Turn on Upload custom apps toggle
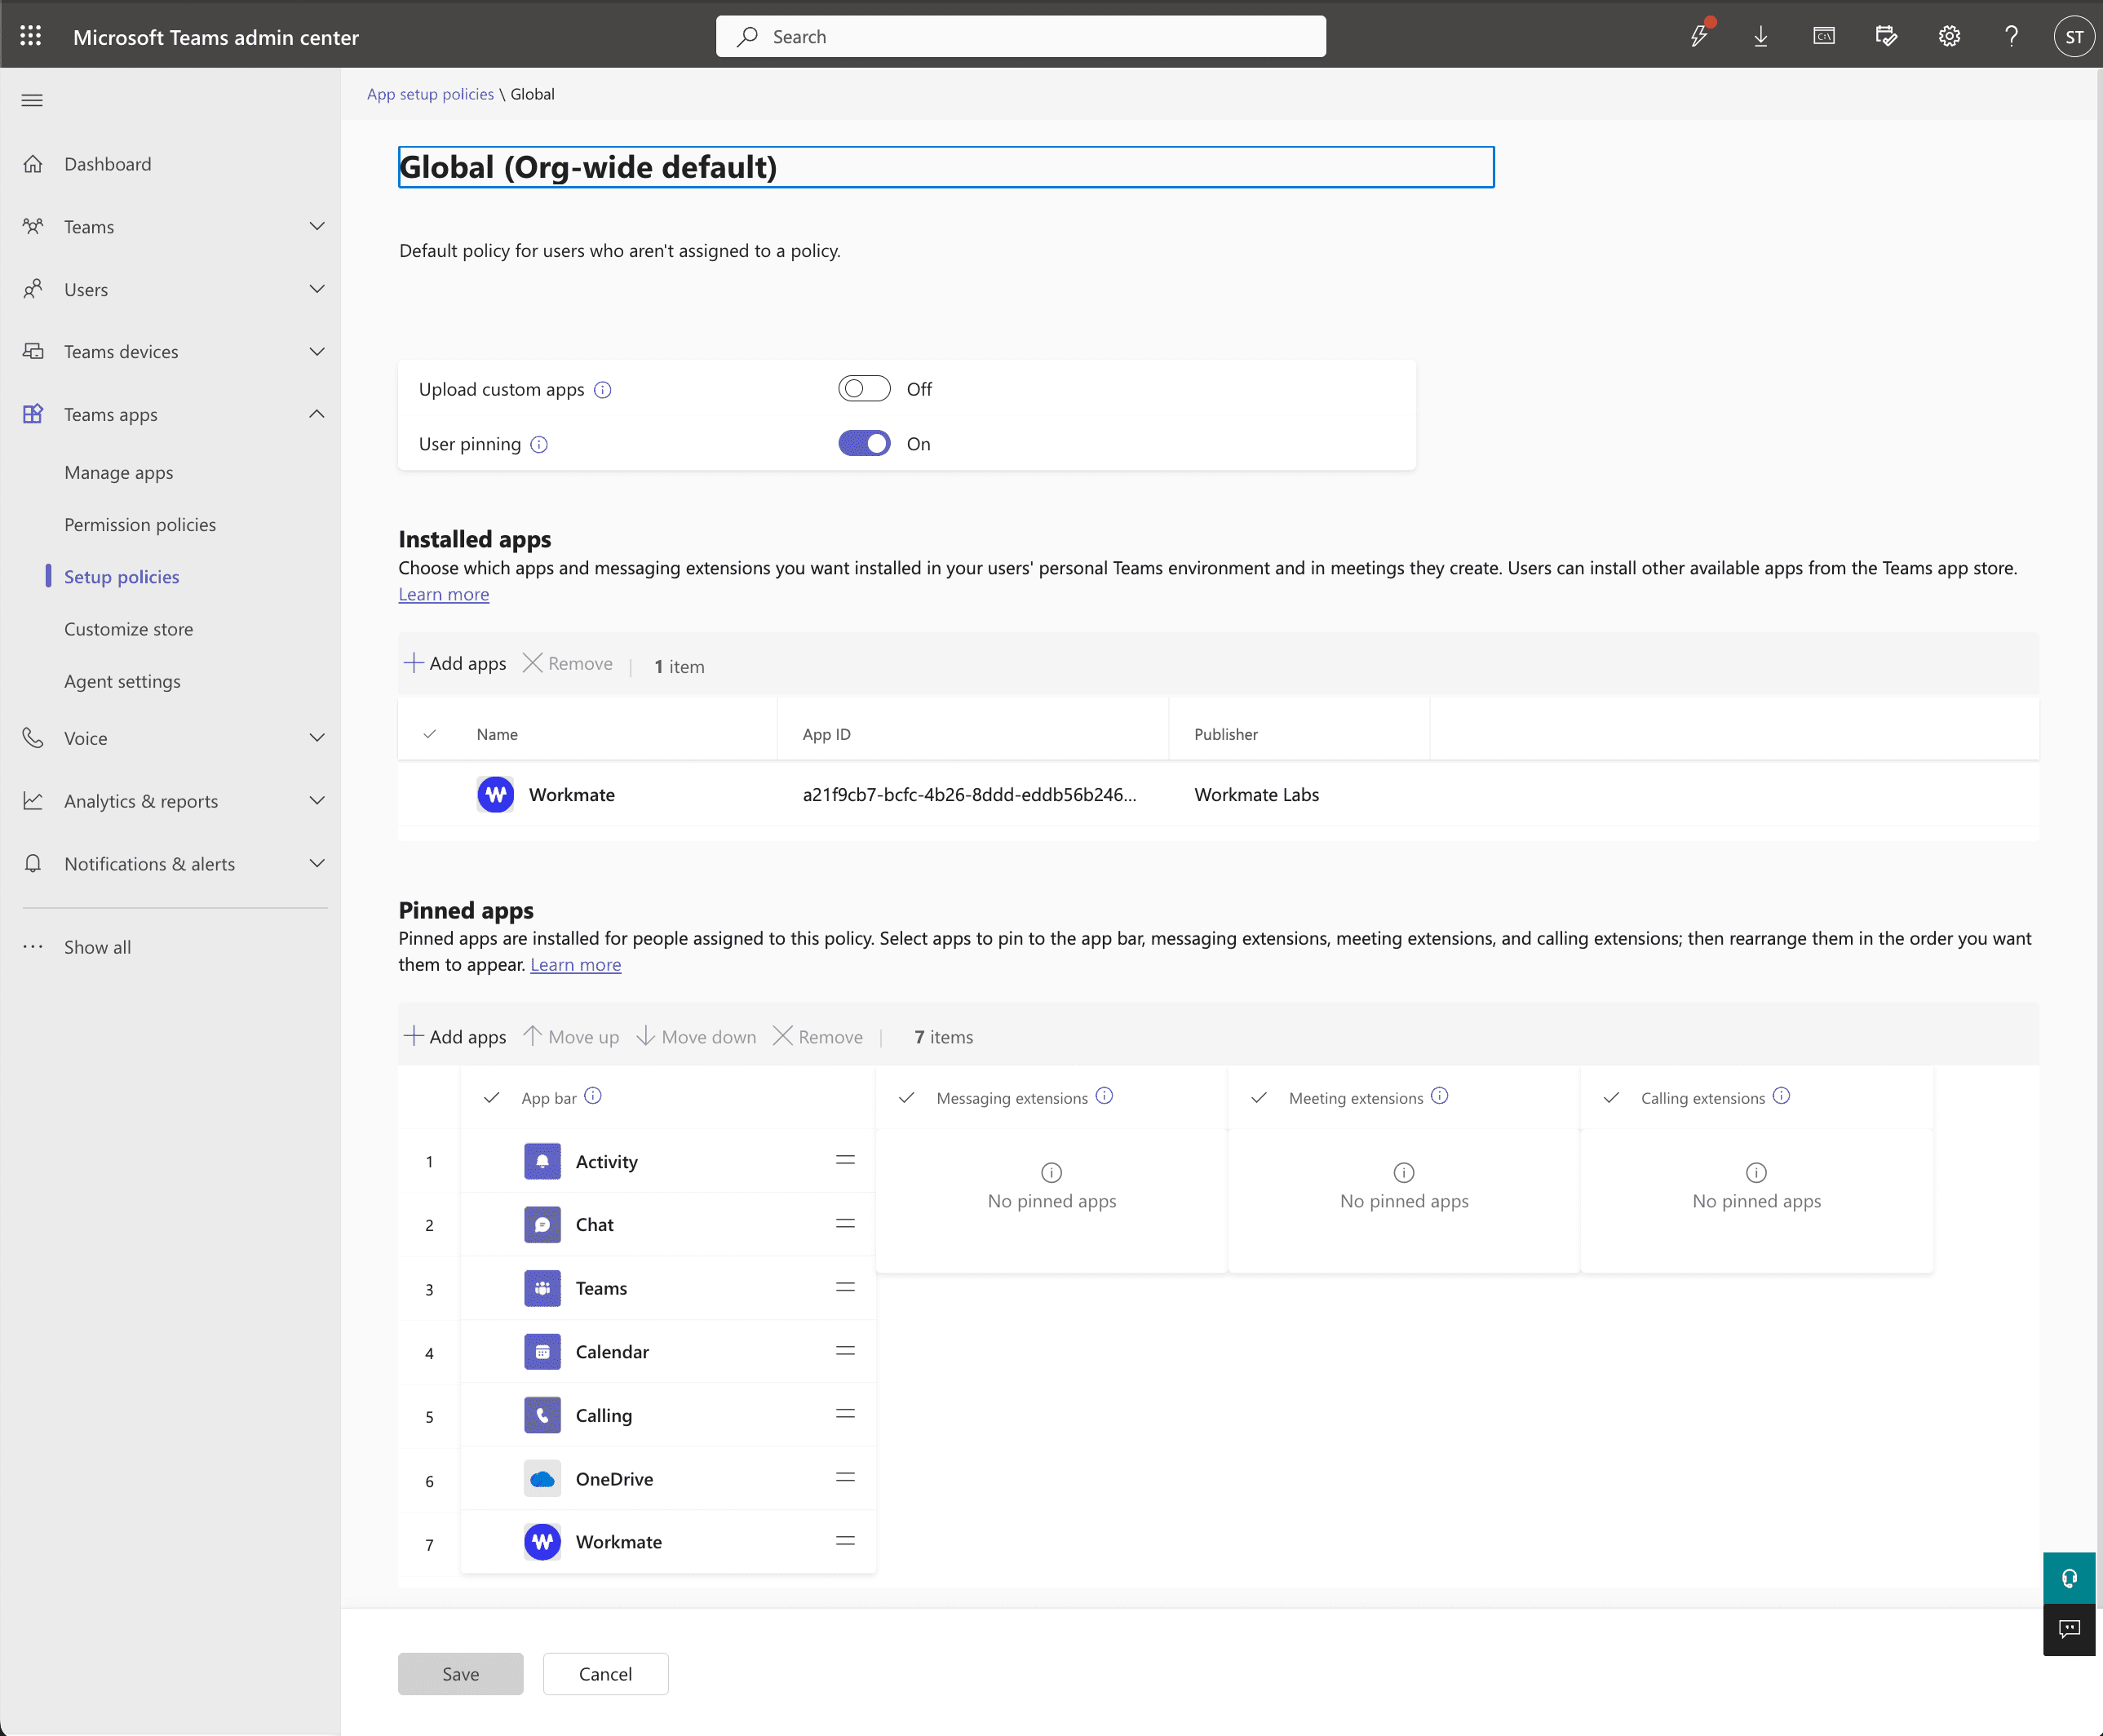The image size is (2103, 1736). (x=864, y=389)
